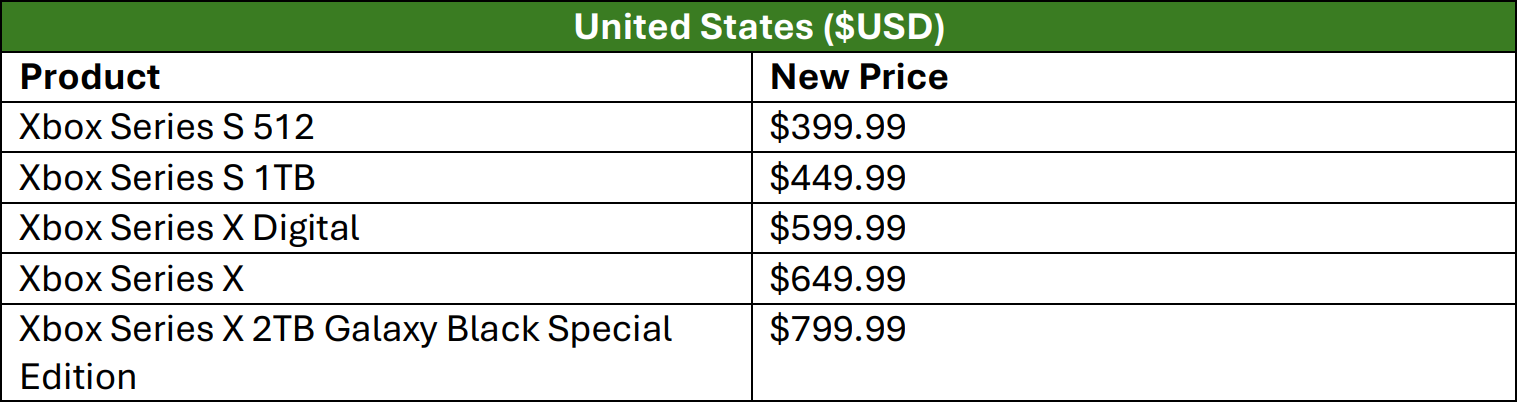Click the $799.99 price cell
The height and width of the screenshot is (402, 1517).
(838, 328)
